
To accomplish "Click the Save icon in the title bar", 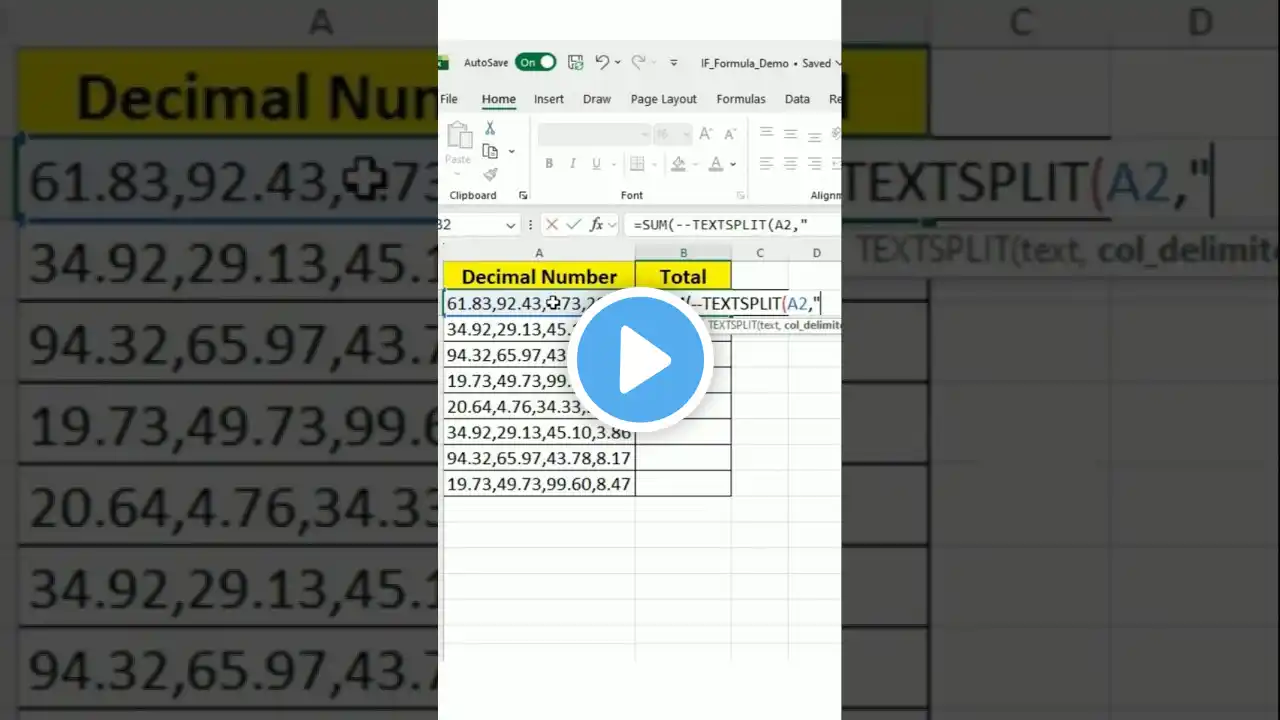I will click(576, 63).
